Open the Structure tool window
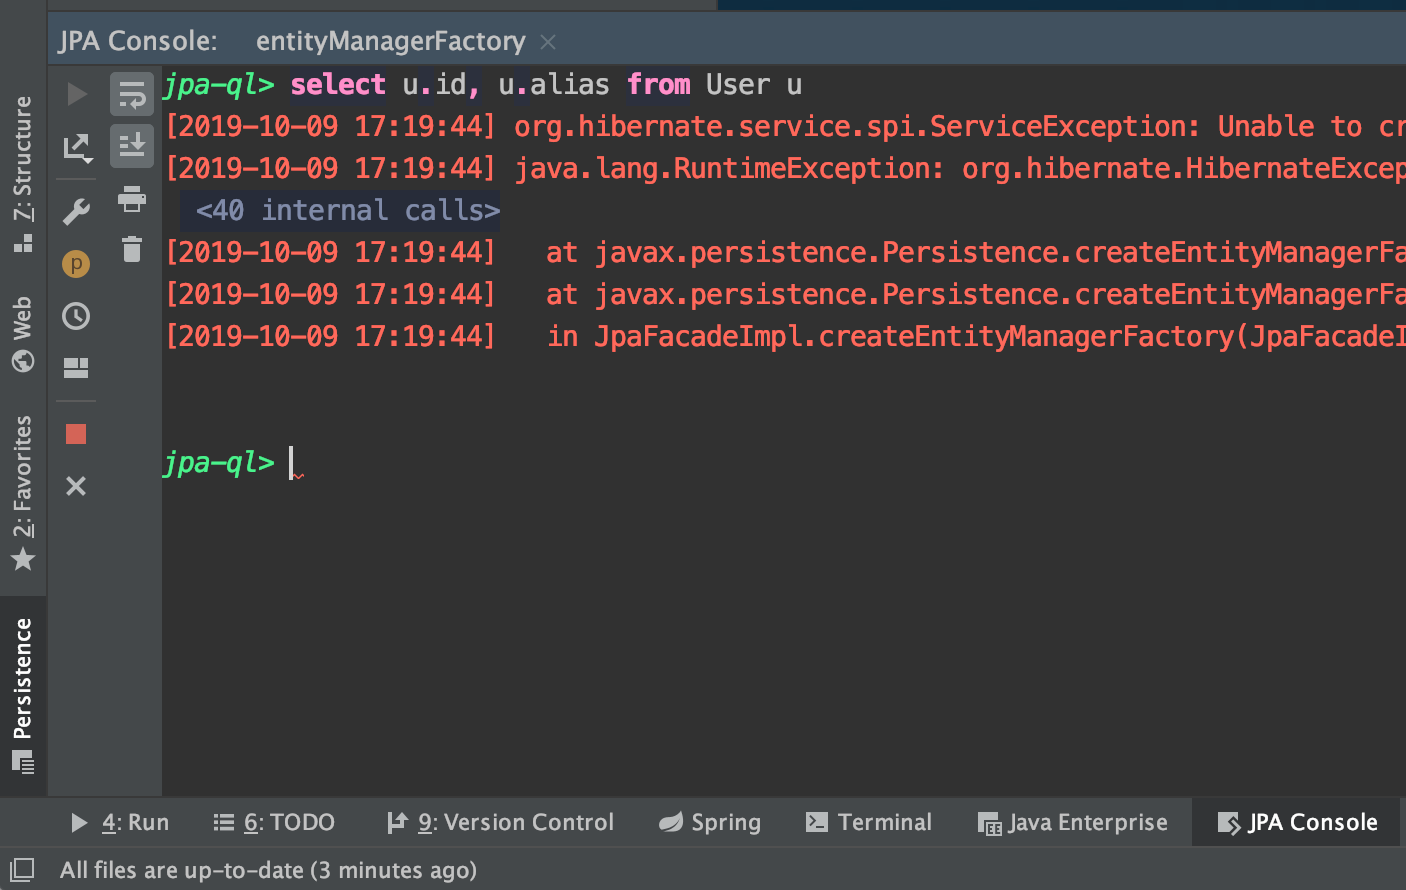The height and width of the screenshot is (890, 1406). (x=22, y=174)
